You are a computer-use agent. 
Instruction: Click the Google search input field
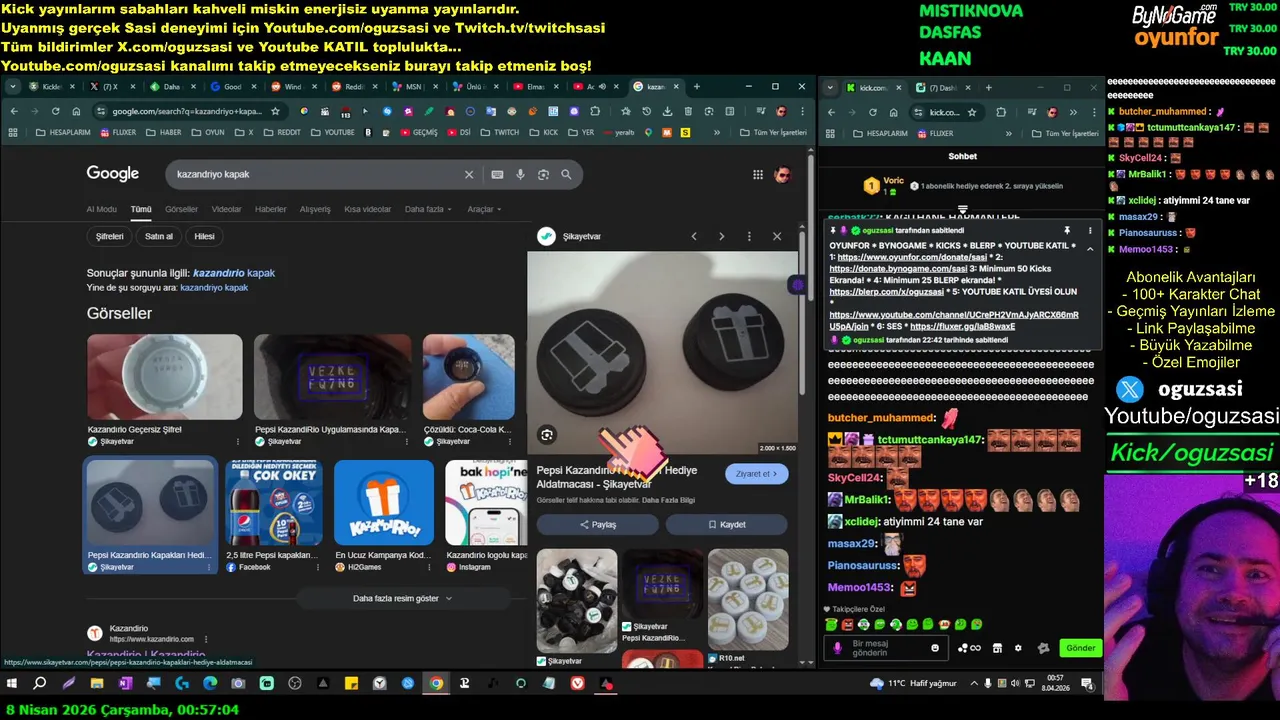(x=317, y=174)
